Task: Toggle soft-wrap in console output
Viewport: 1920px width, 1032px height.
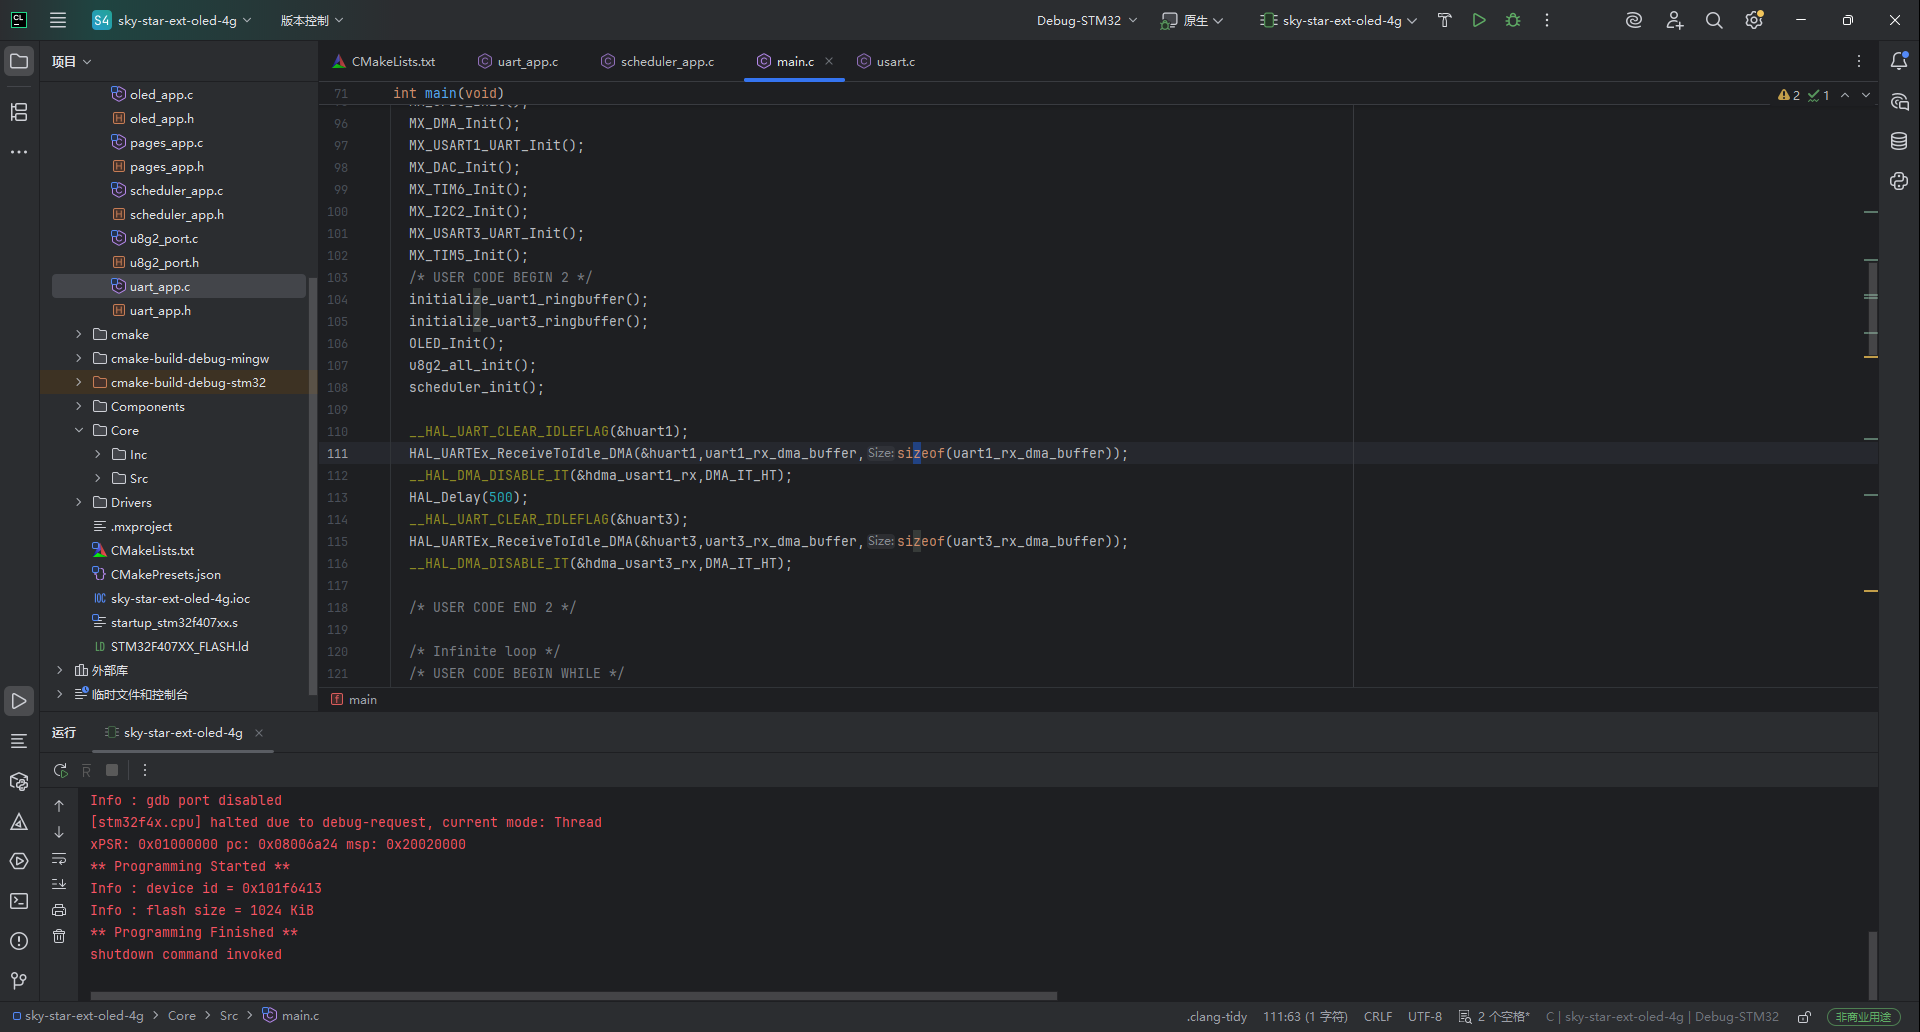Action: click(59, 859)
